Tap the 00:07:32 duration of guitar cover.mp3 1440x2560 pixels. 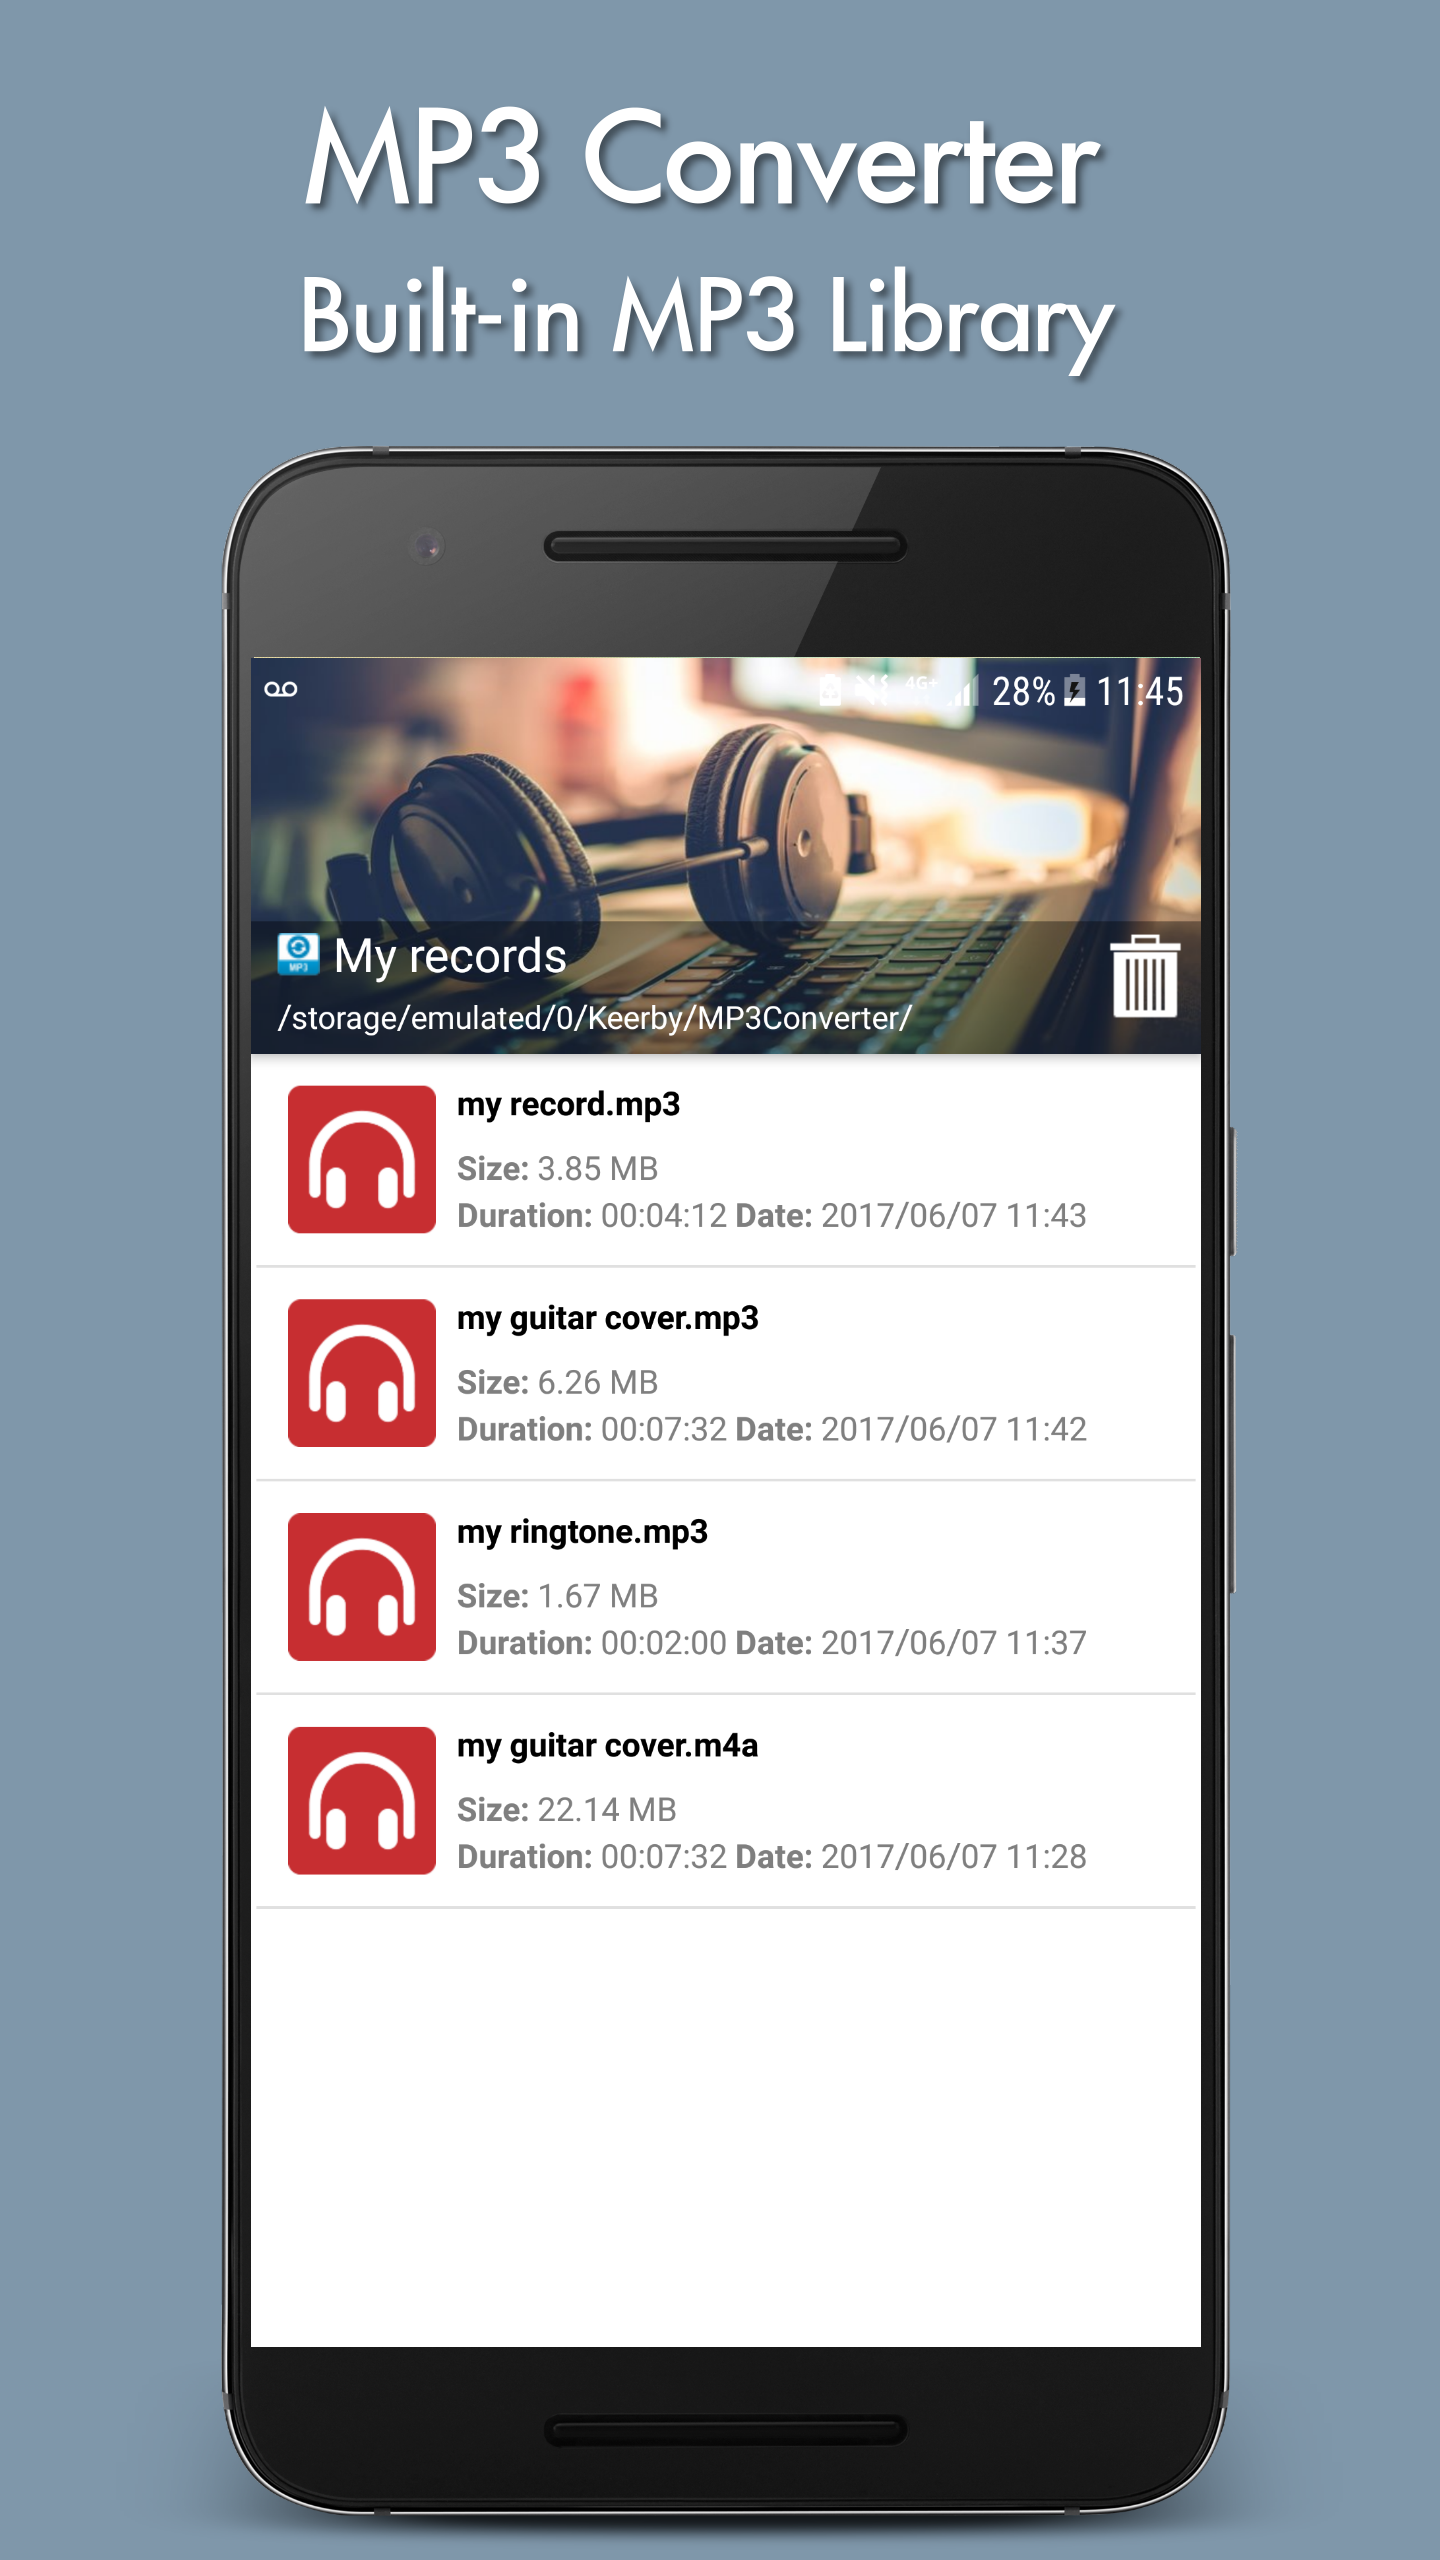663,1429
